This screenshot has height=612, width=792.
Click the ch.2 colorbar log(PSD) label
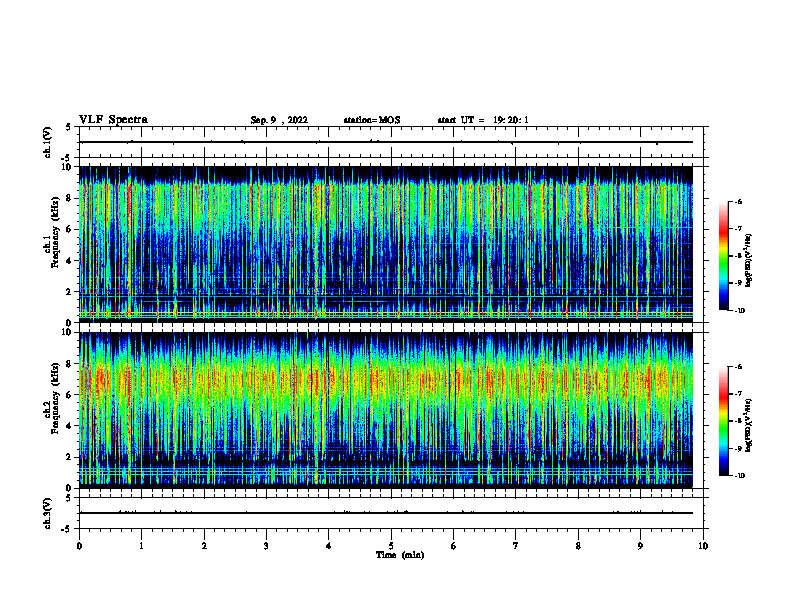pyautogui.click(x=749, y=426)
